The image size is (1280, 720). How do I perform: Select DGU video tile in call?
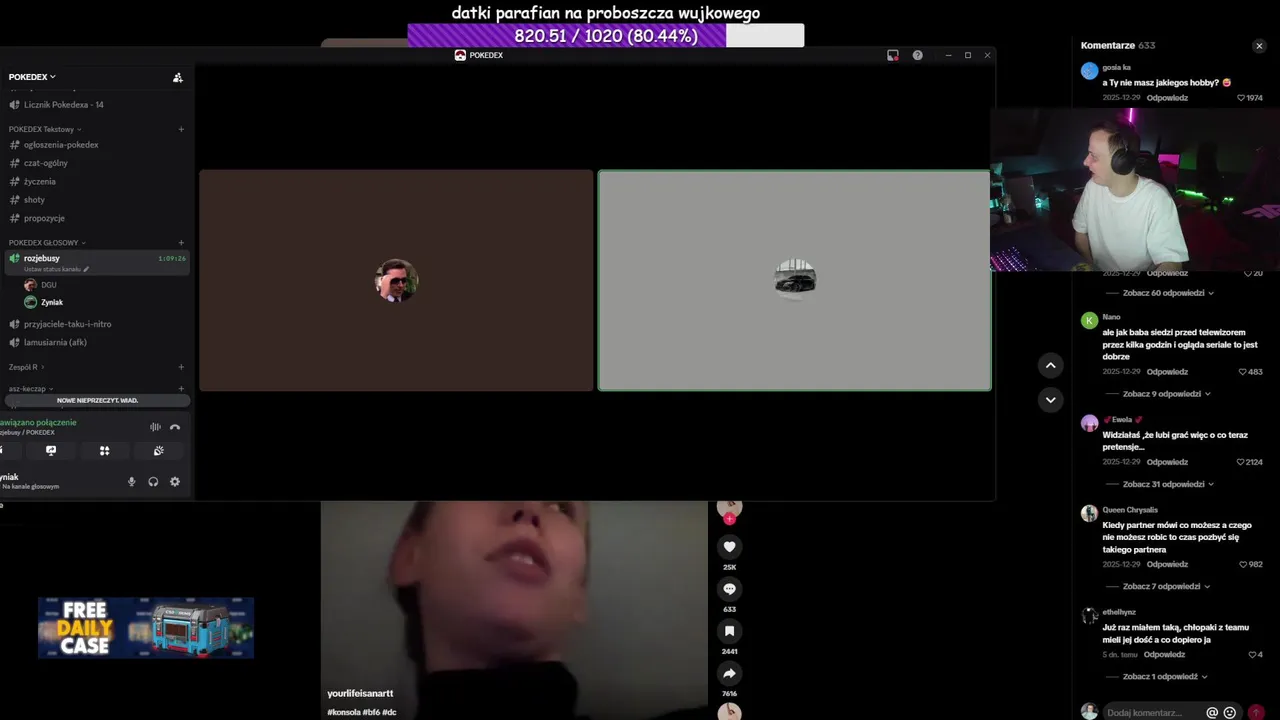coord(396,280)
